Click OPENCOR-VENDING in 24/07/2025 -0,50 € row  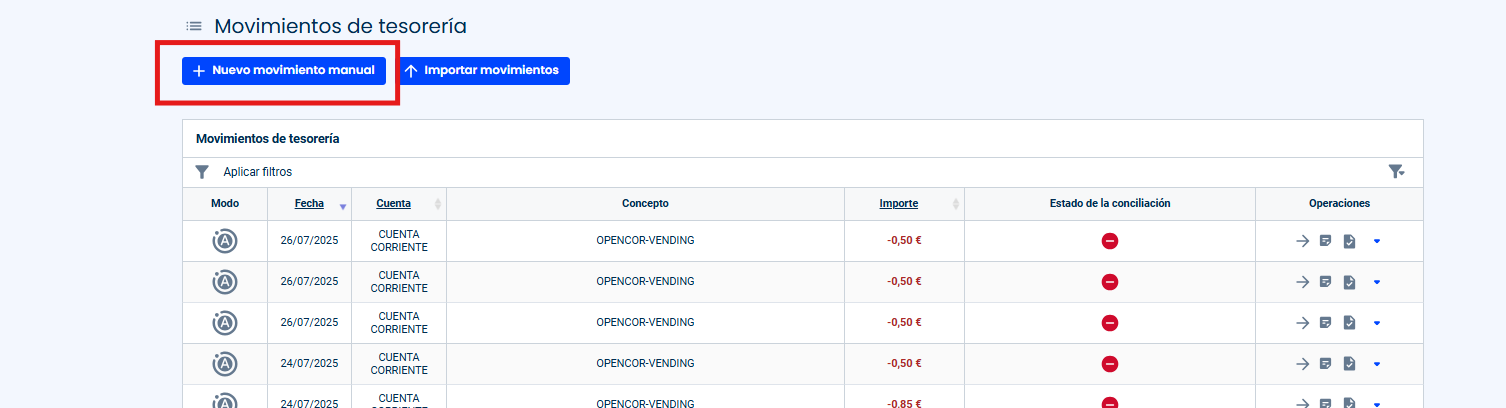pos(645,364)
